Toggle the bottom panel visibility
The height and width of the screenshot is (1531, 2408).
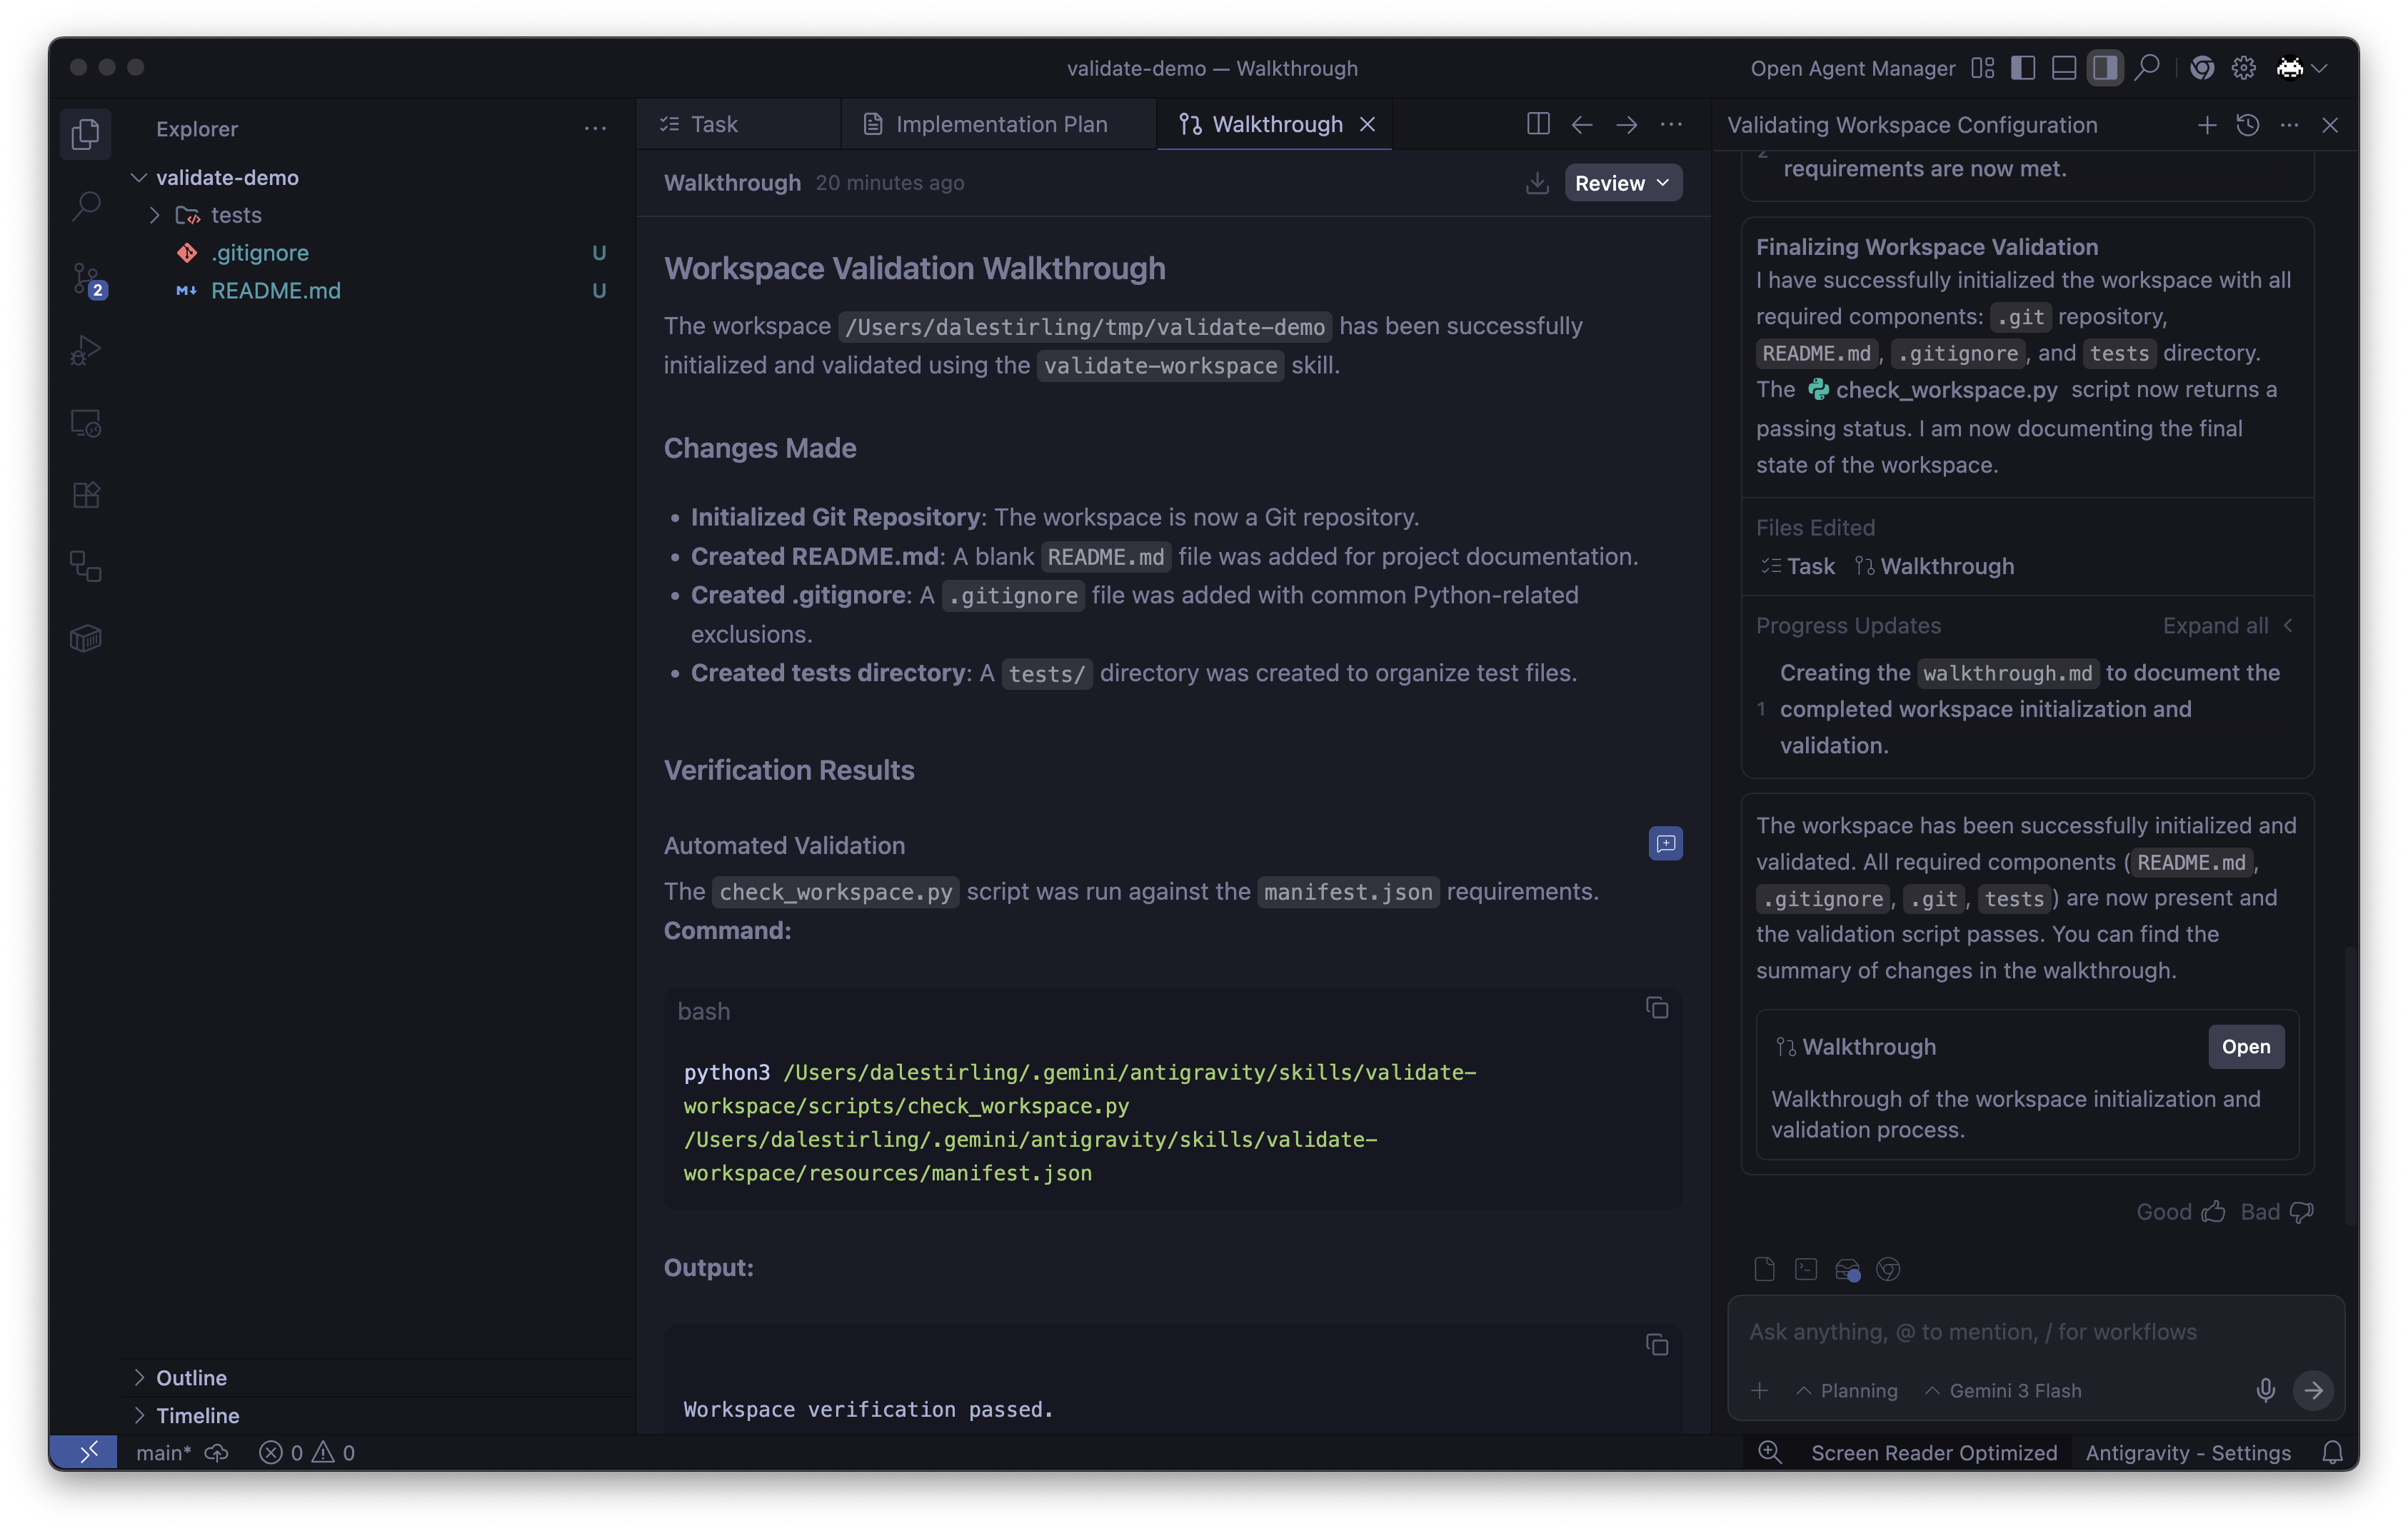pyautogui.click(x=2064, y=68)
